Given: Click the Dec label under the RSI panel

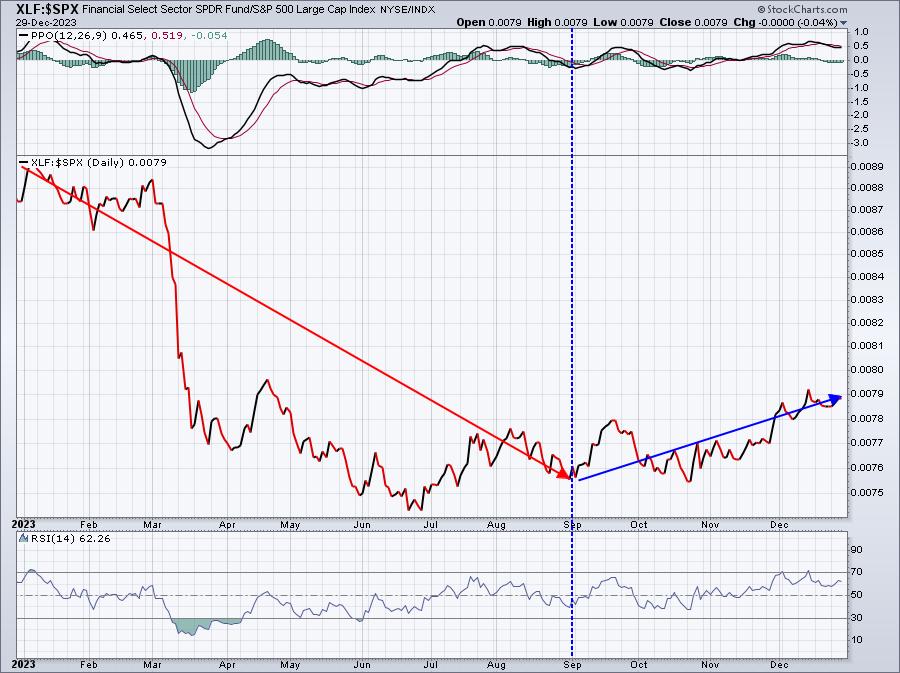Looking at the screenshot, I should click(x=778, y=664).
